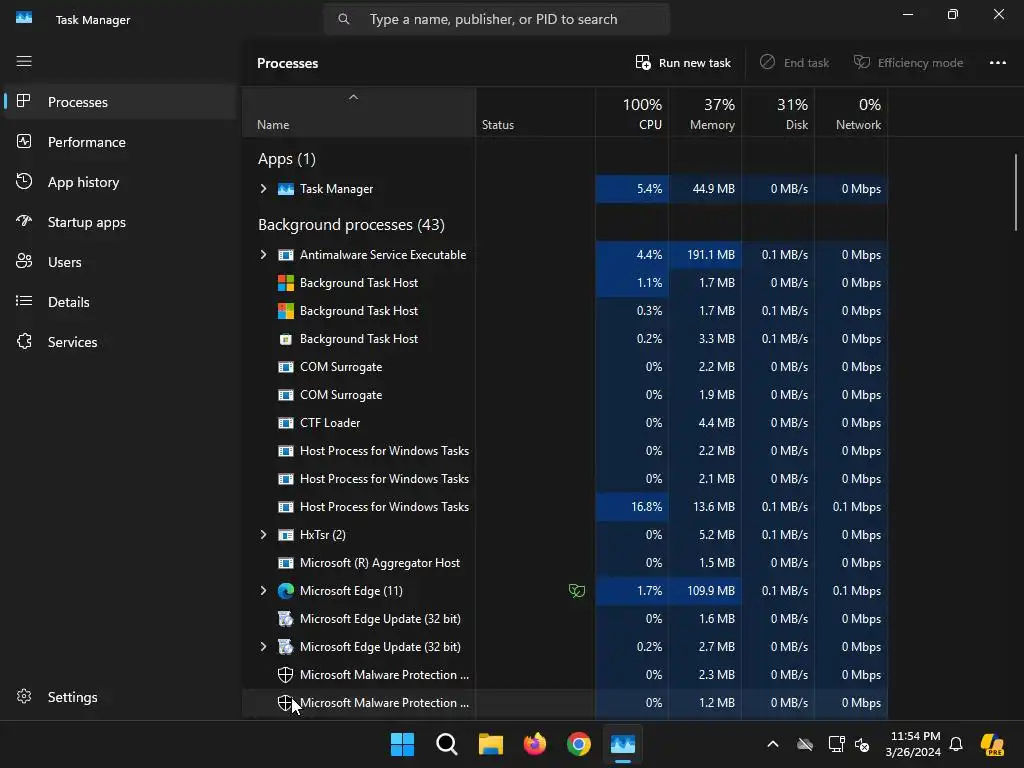Click the Processes sidebar icon
This screenshot has width=1024, height=768.
(x=24, y=101)
